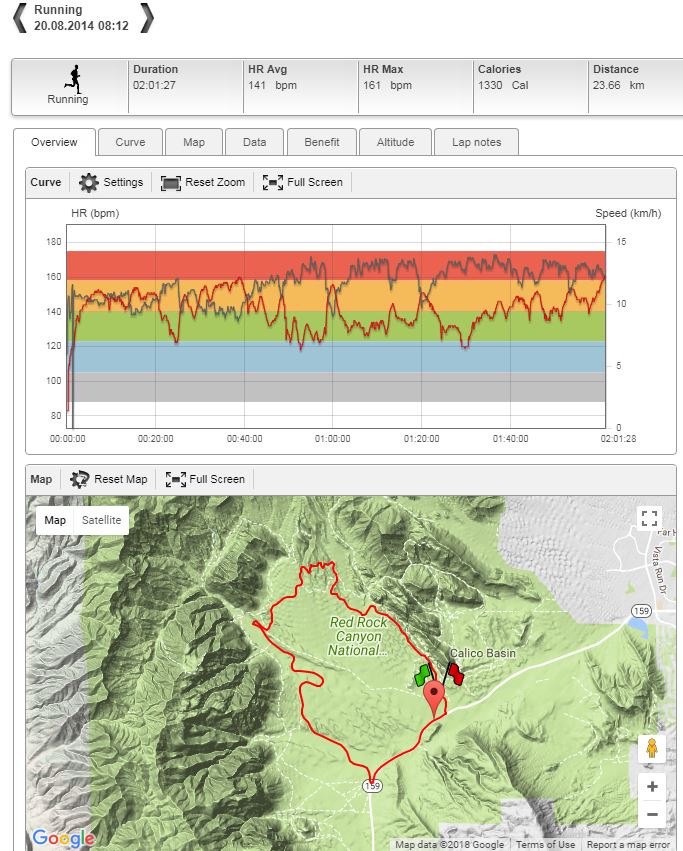Zoom out on the map

651,814
